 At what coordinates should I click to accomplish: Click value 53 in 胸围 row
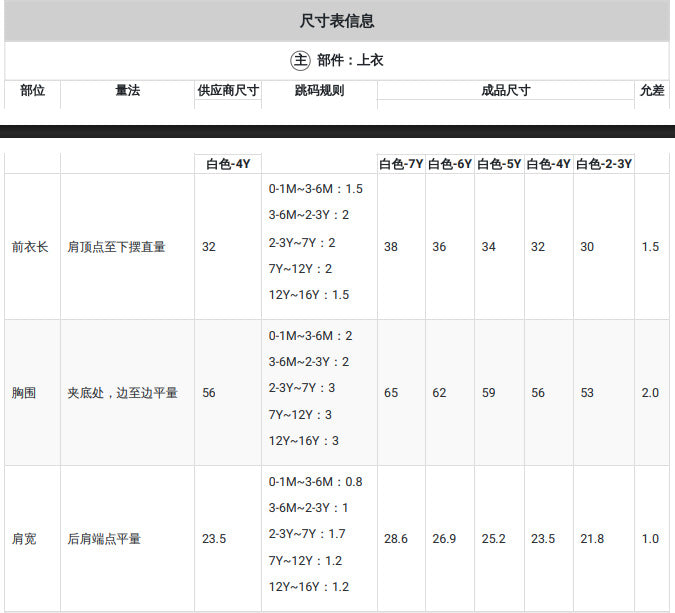(587, 393)
